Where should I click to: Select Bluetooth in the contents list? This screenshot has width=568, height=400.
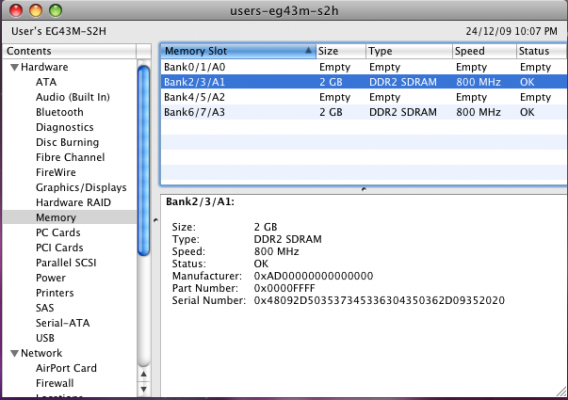tap(60, 112)
